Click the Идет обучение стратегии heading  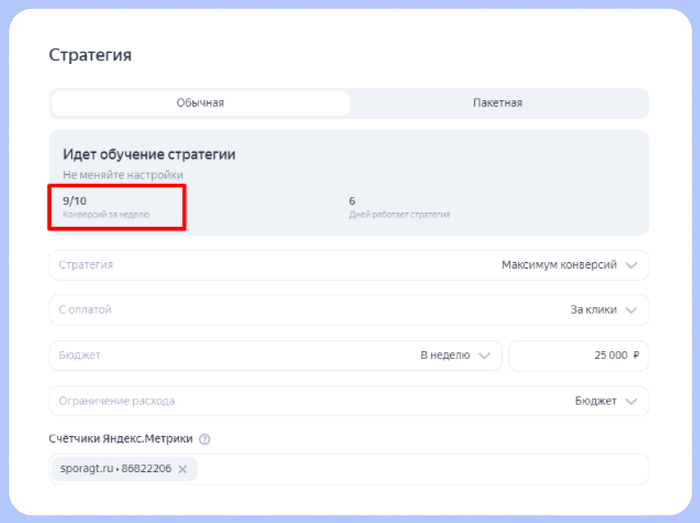[149, 155]
